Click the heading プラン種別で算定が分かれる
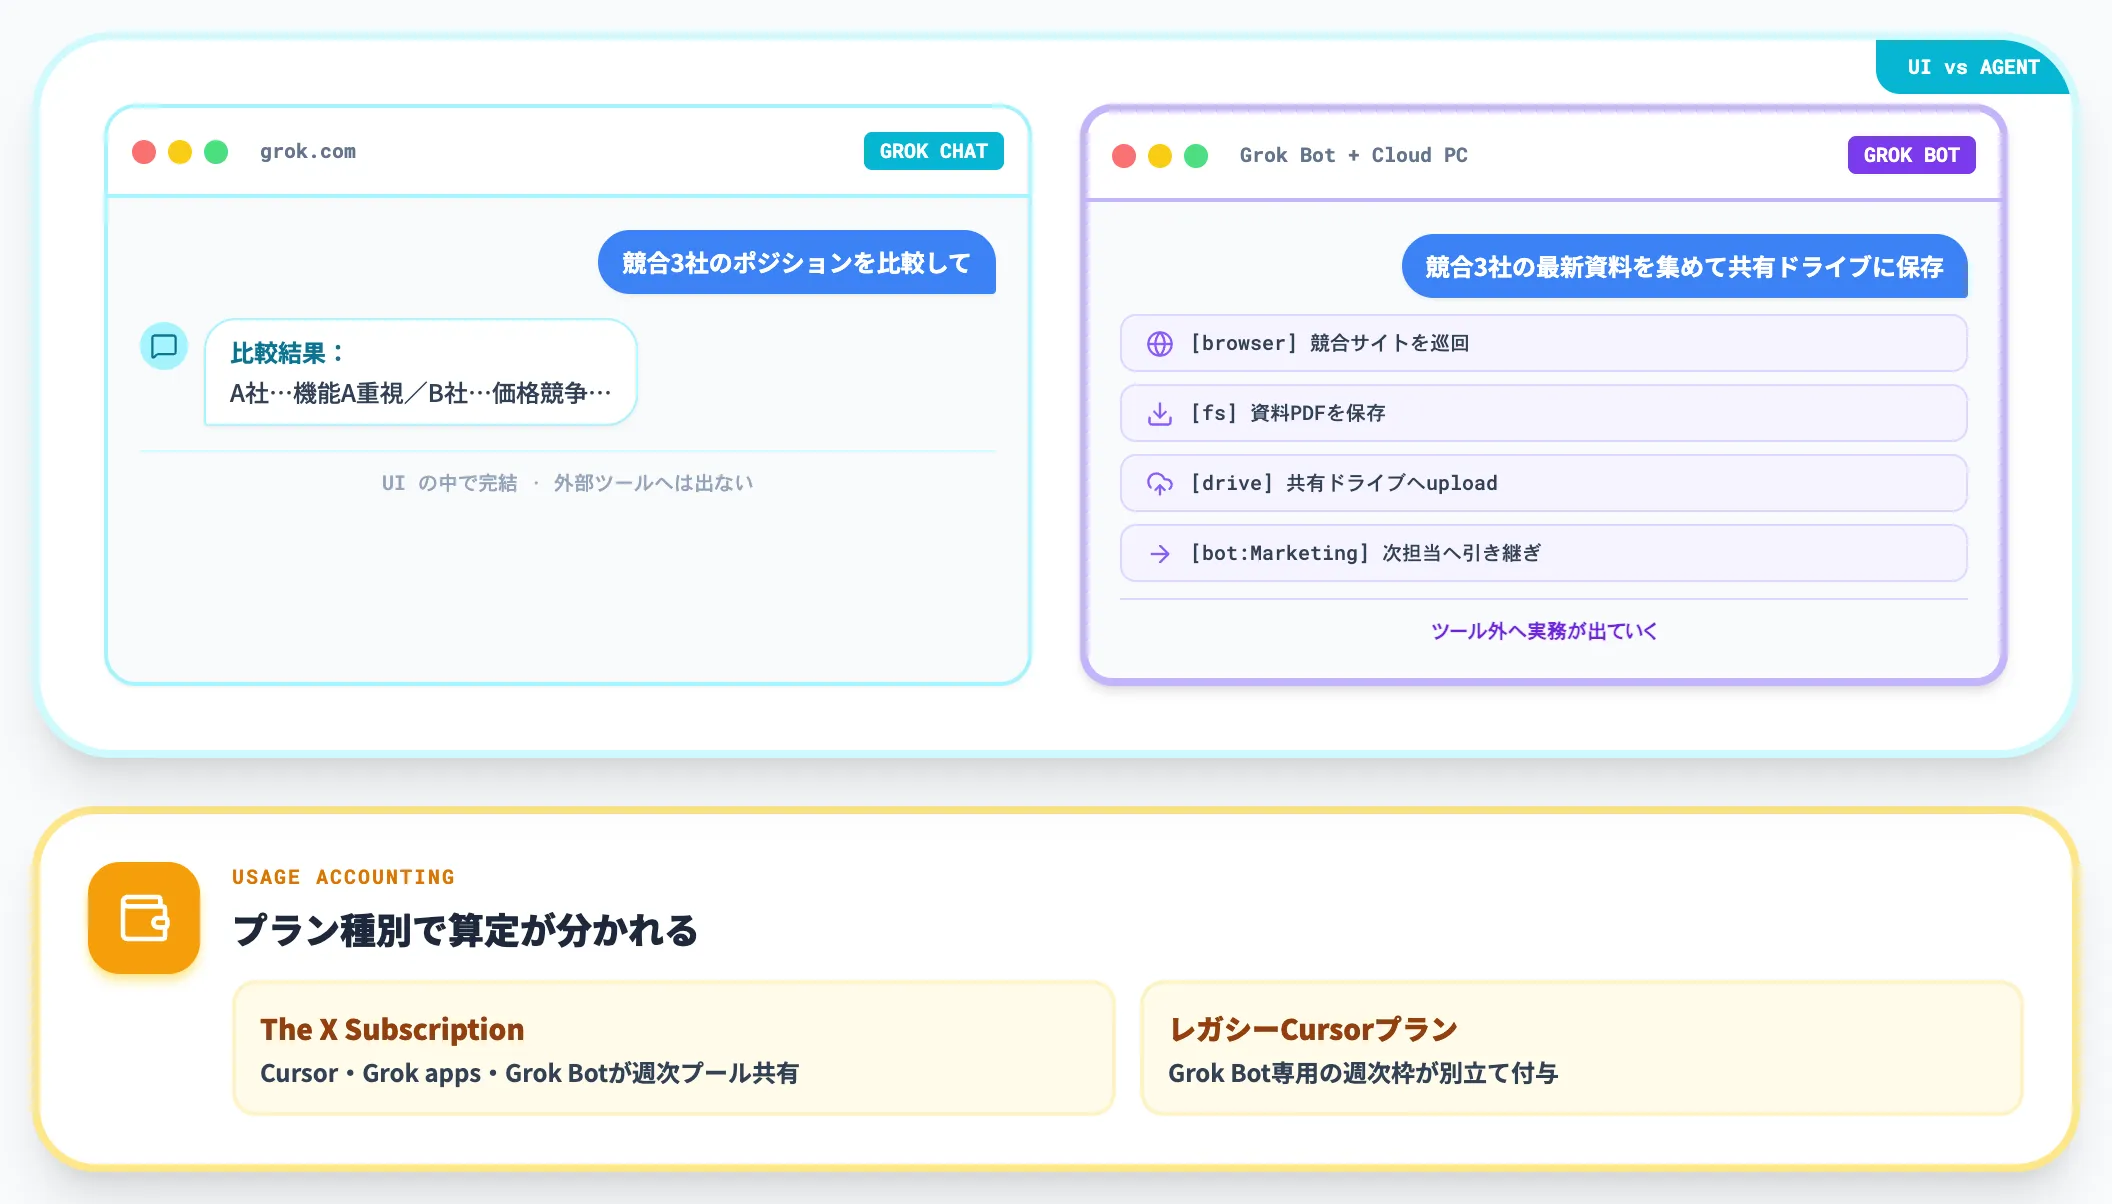The width and height of the screenshot is (2112, 1204). [465, 930]
